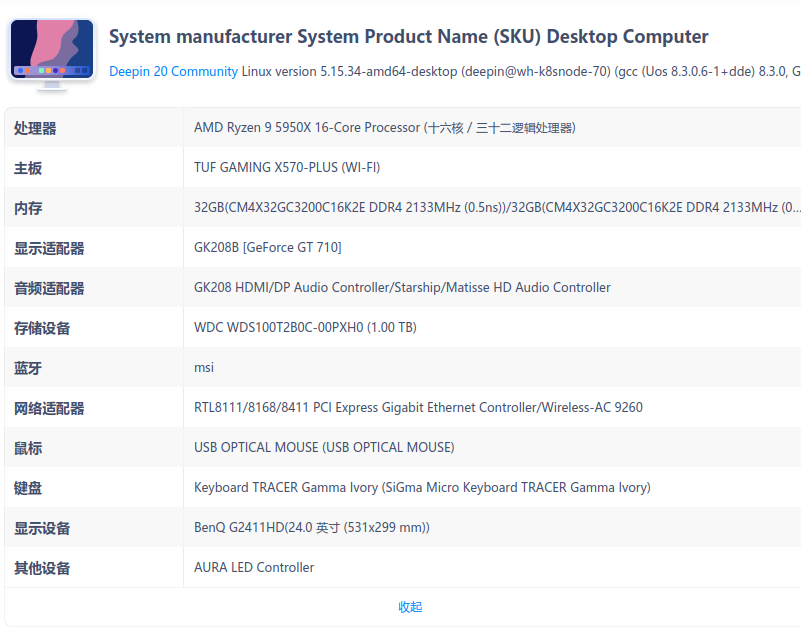
Task: Click the AMD Ryzen 9 5950X processor value
Action: point(384,128)
